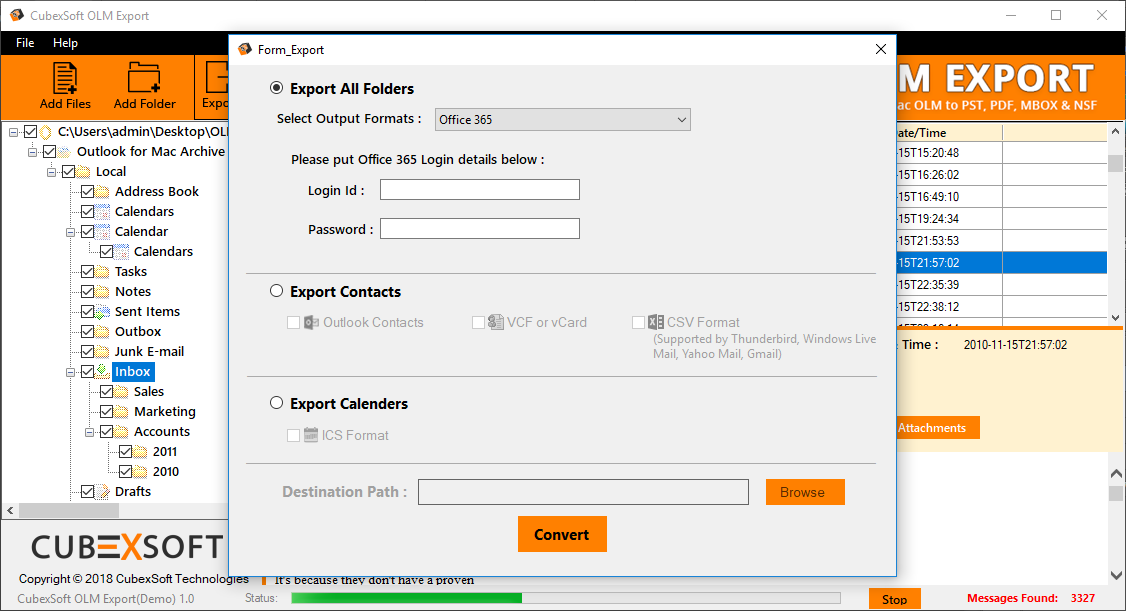The width and height of the screenshot is (1126, 611).
Task: Click the Date/Time column header
Action: 949,133
